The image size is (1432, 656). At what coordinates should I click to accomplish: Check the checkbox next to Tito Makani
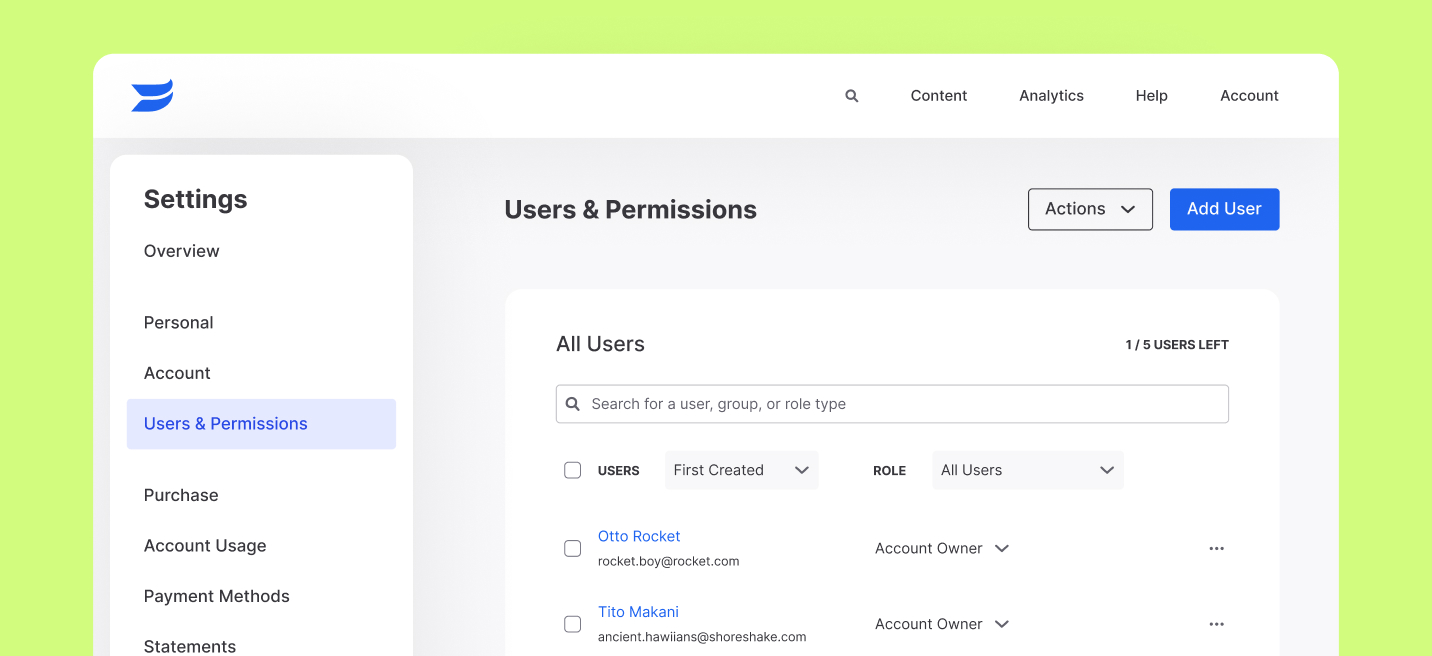[572, 623]
